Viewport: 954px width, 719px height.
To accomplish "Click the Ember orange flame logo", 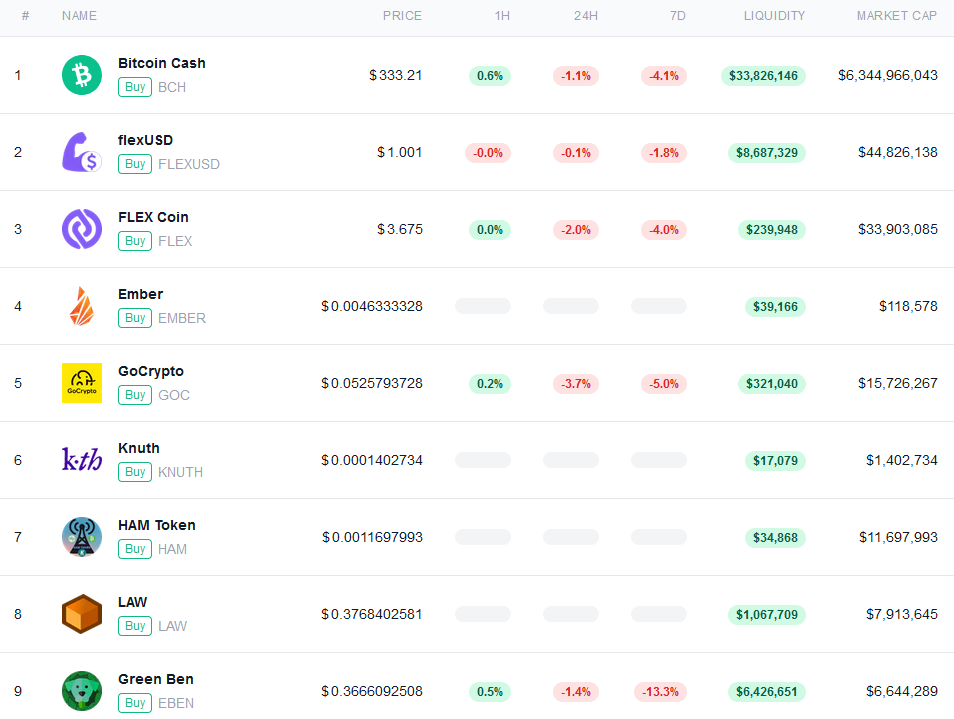I will 82,306.
